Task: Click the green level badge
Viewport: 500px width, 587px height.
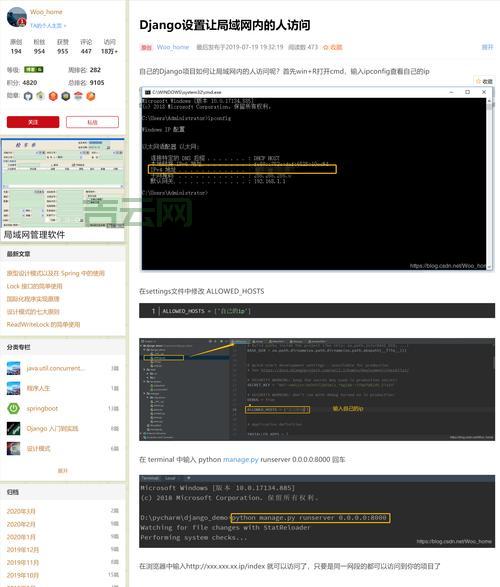Action: tap(34, 70)
